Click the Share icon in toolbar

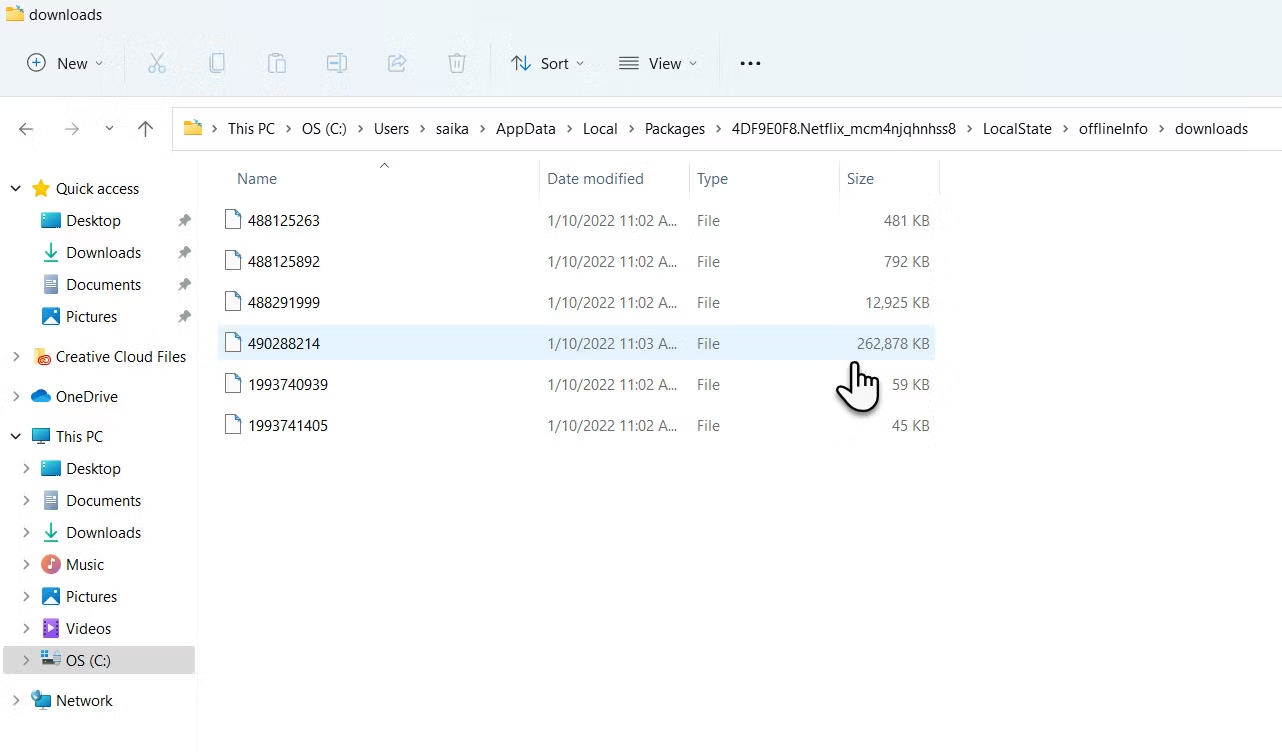(397, 63)
